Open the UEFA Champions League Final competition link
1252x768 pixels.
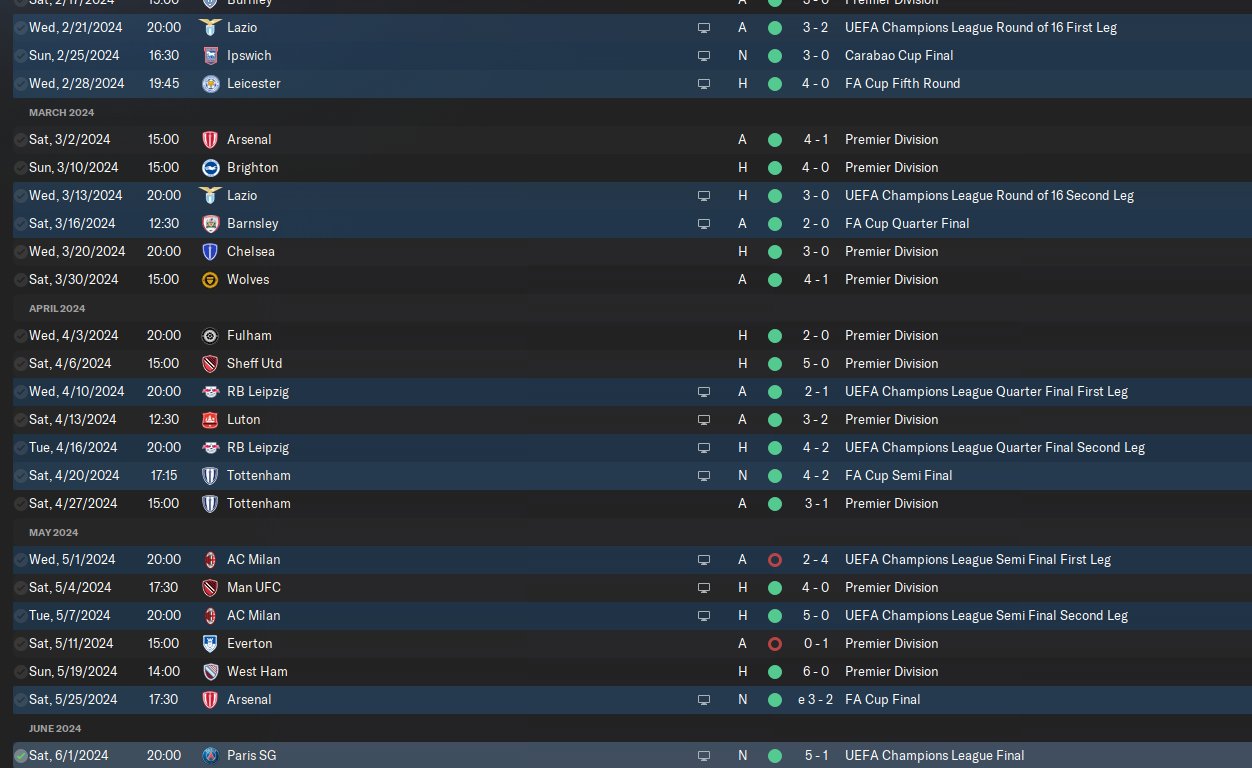[934, 755]
